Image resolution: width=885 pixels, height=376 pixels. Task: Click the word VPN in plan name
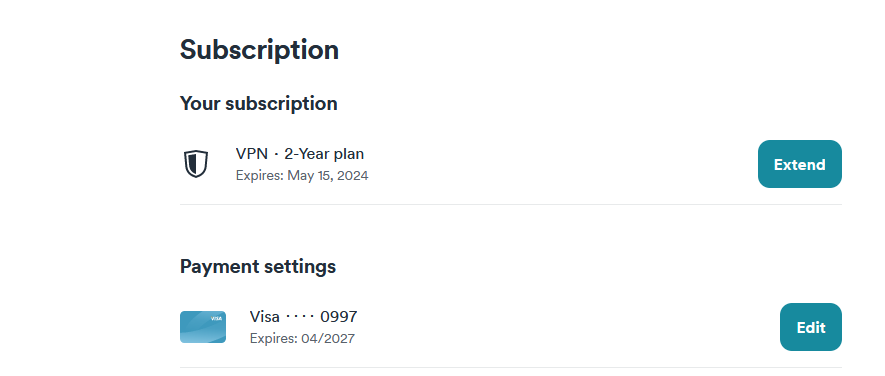252,154
